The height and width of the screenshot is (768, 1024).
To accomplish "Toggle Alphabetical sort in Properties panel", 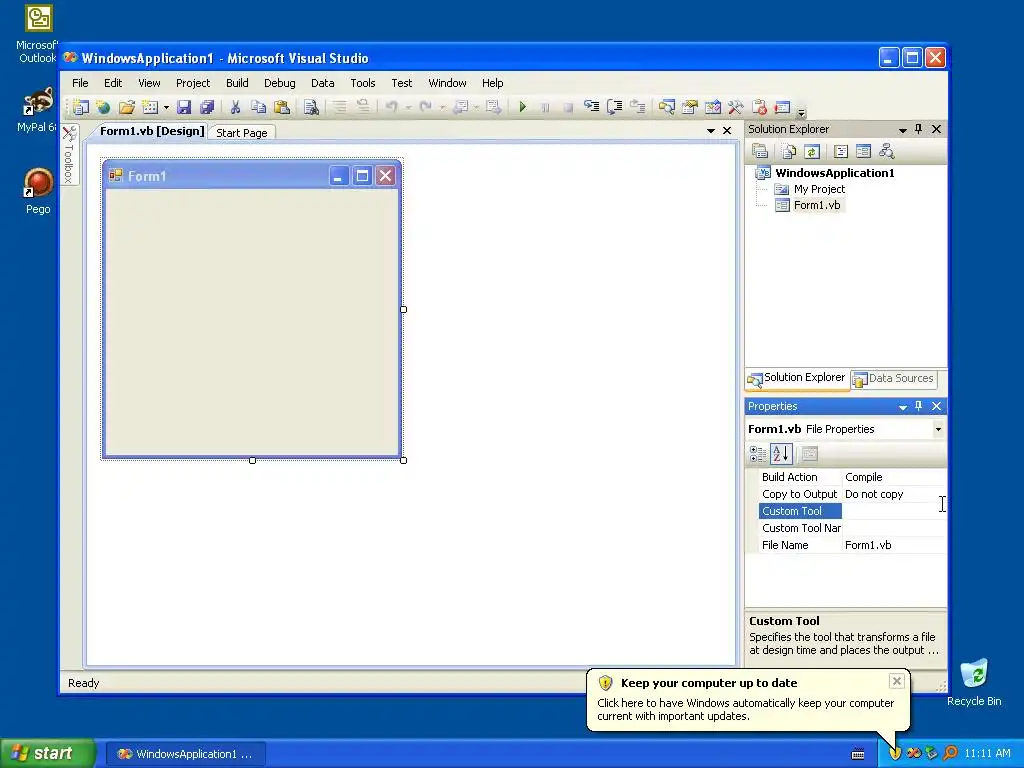I will click(781, 454).
